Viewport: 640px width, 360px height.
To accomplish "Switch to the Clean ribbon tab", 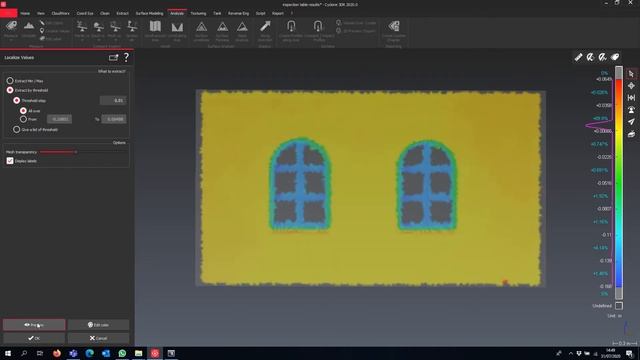I will (105, 13).
